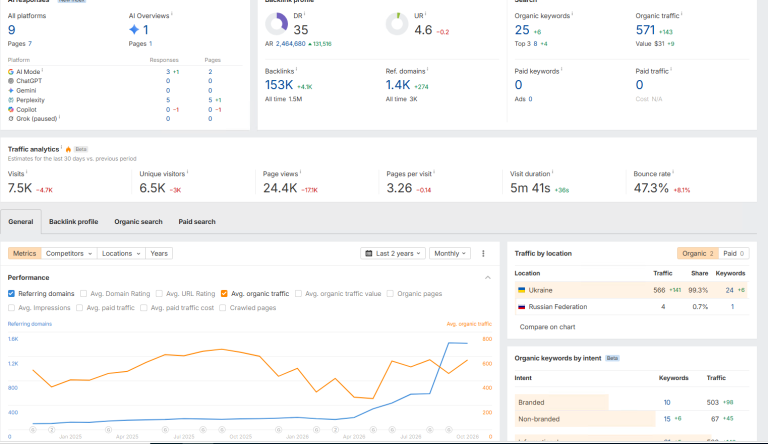Click the orange flame icon beside Traffic analytics
This screenshot has width=768, height=444.
click(68, 149)
